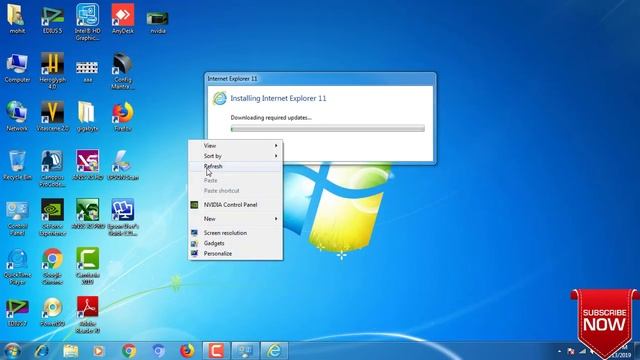Select the Firefox desktop shortcut
This screenshot has height=360, width=640.
[122, 116]
